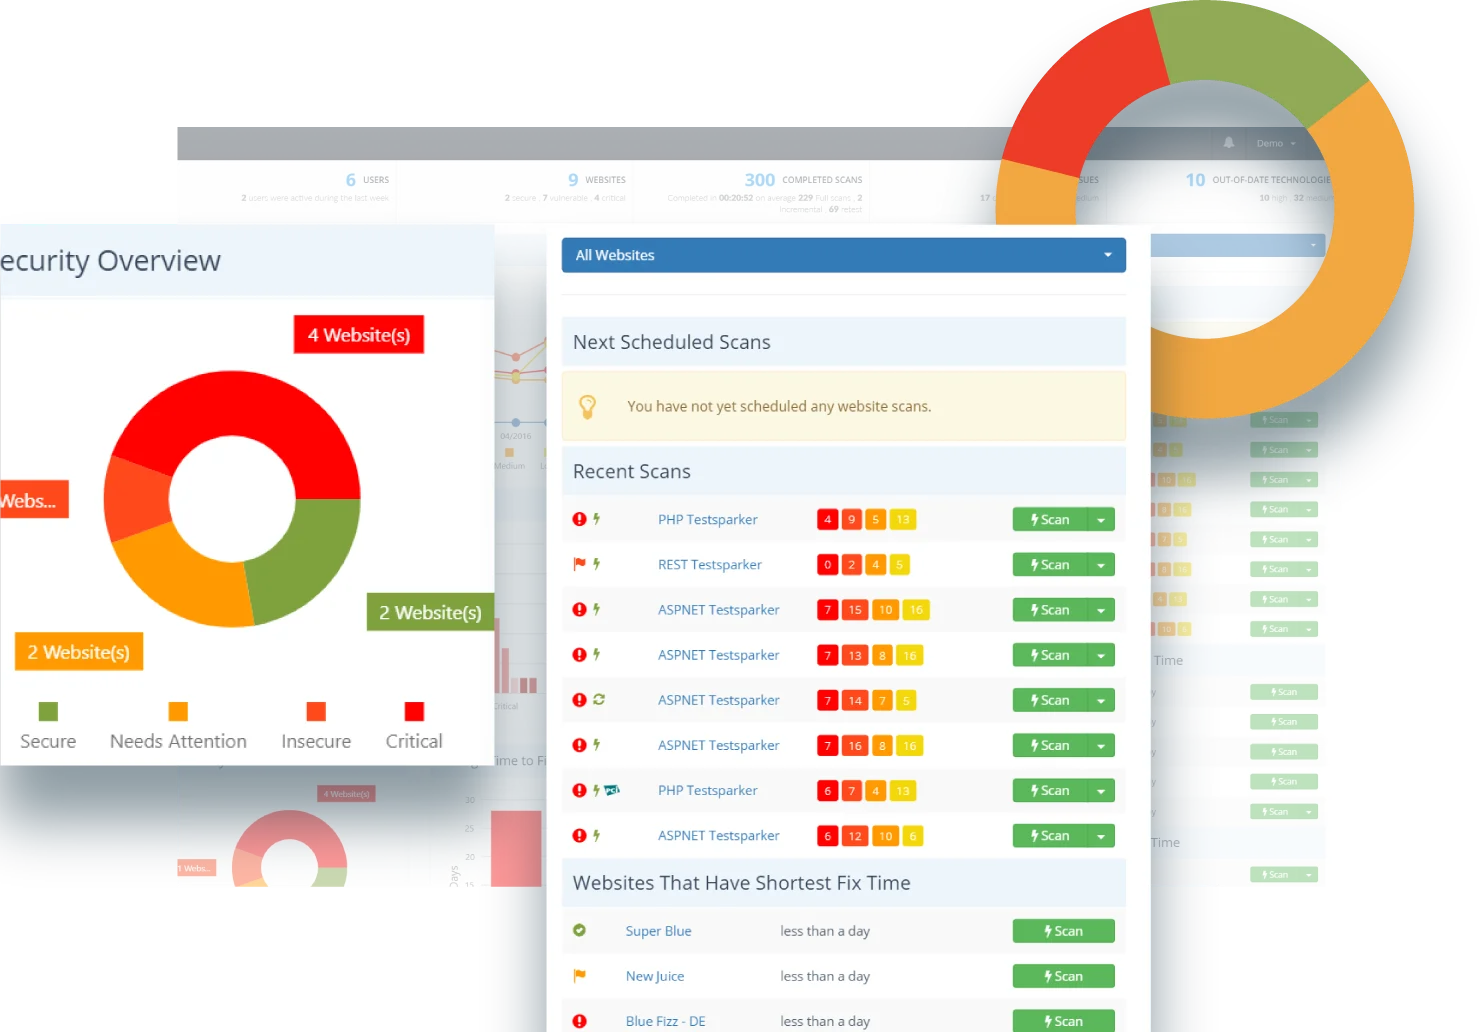
Task: Click the red alert icon beside Blue Fizz - DE
Action: click(x=579, y=1021)
